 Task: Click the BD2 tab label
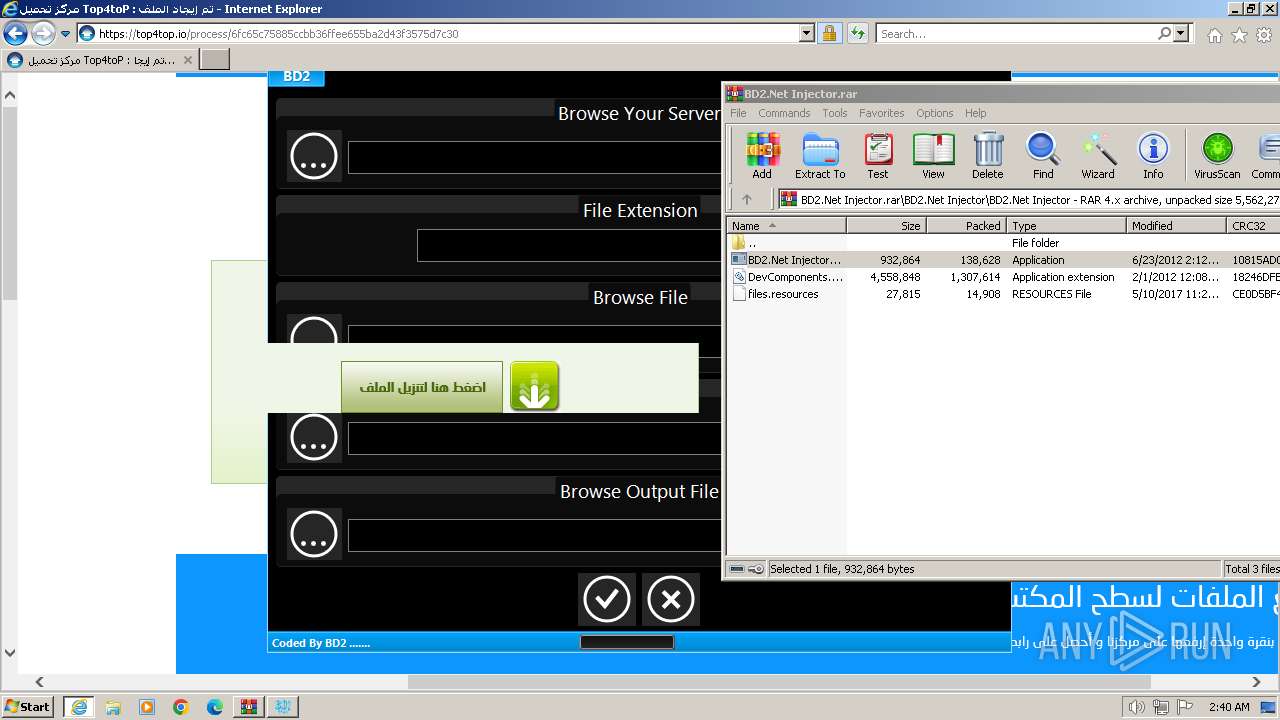click(x=297, y=77)
